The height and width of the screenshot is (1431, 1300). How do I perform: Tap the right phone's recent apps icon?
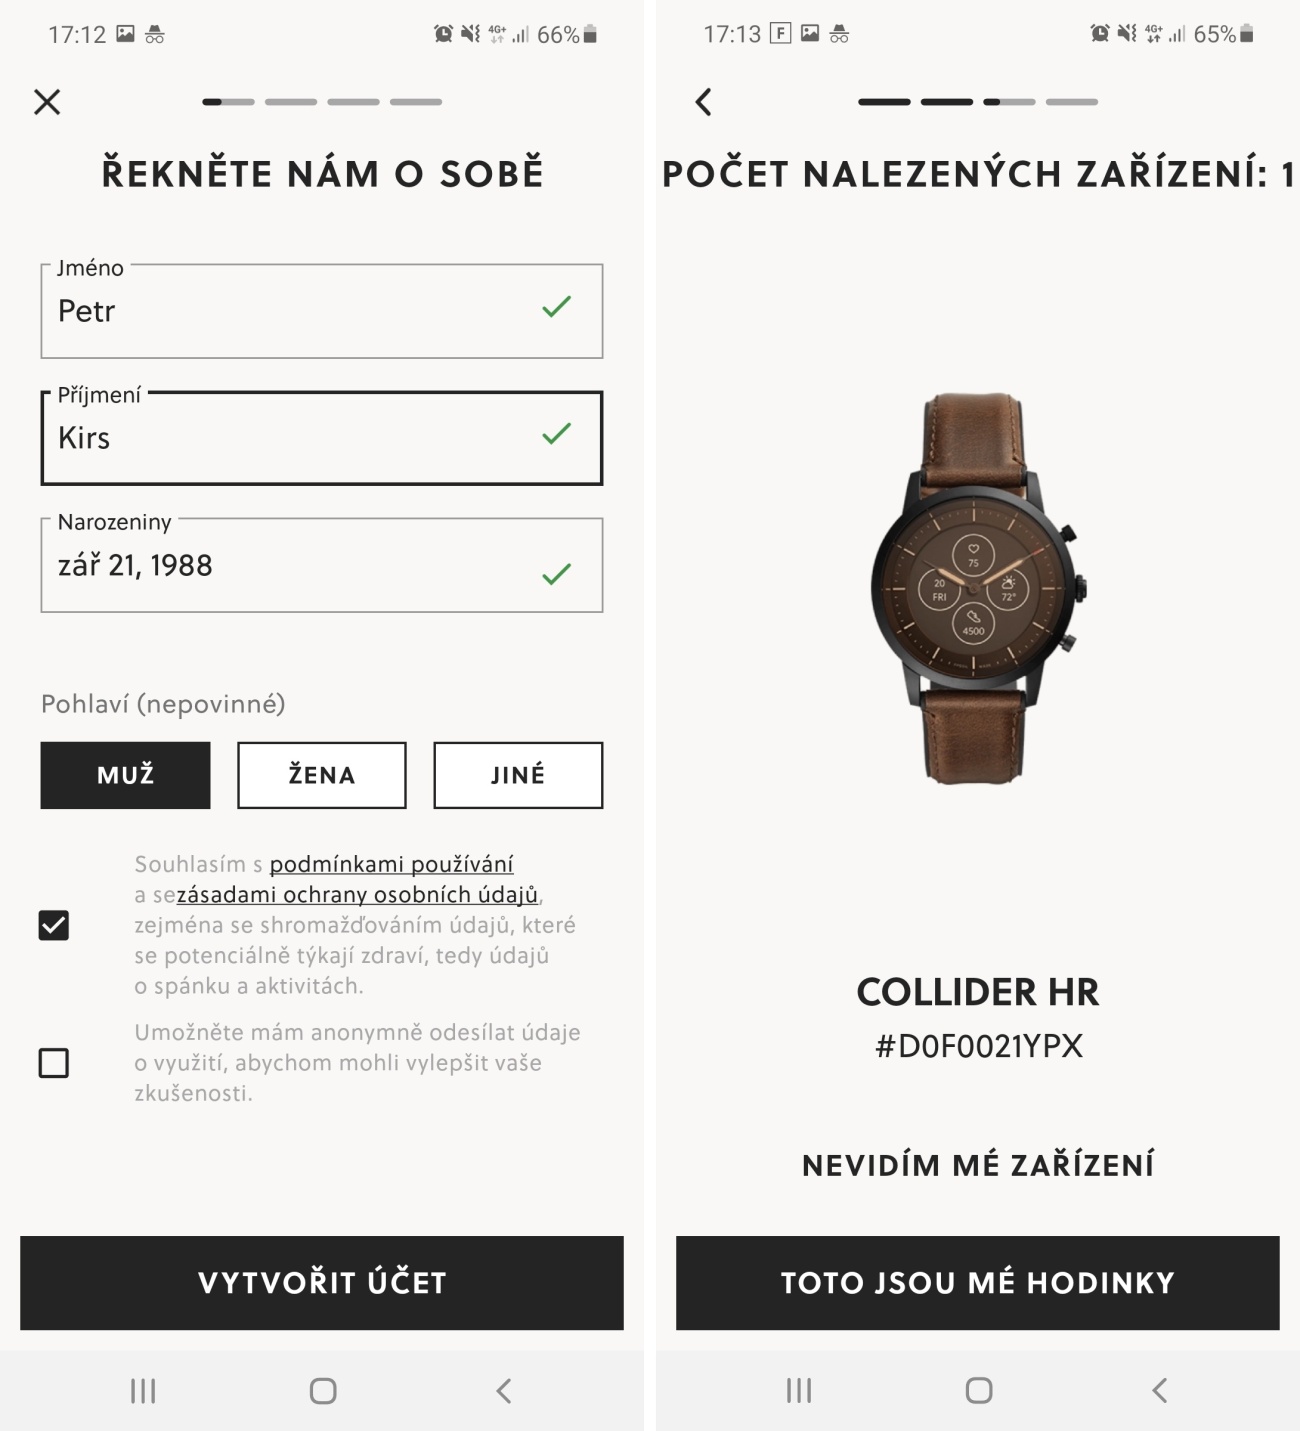coord(799,1391)
